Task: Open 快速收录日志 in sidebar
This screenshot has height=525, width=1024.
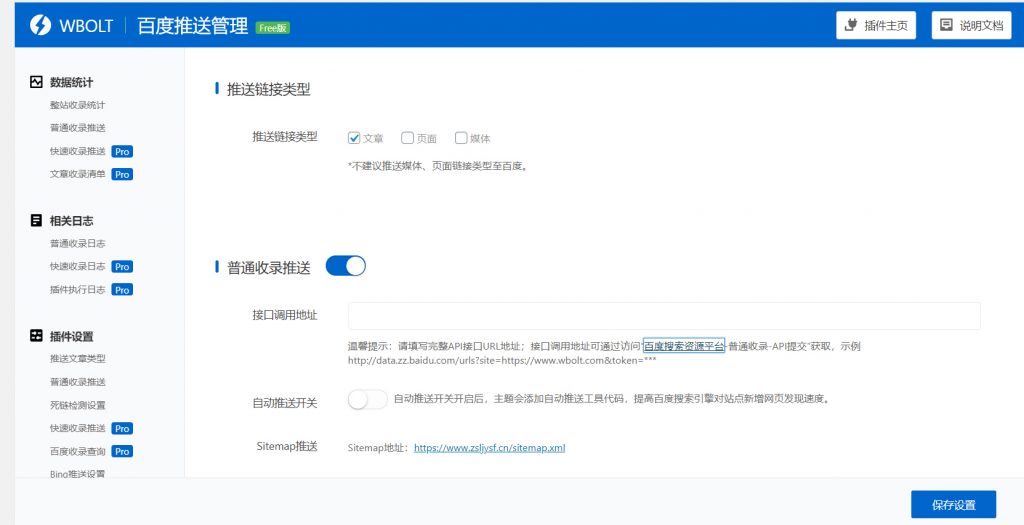Action: [x=77, y=266]
